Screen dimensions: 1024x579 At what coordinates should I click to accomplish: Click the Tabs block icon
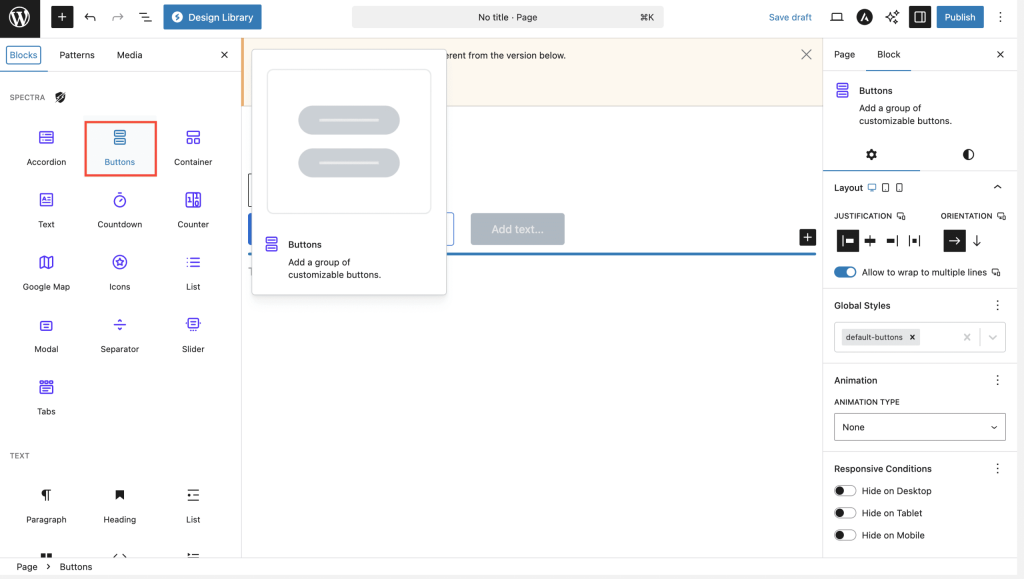46,388
